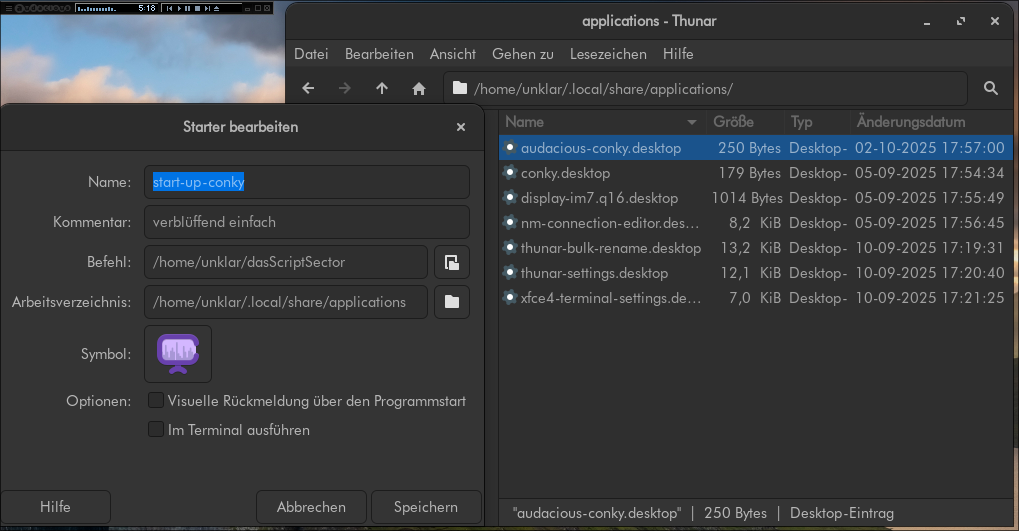Tick the Im Terminal ausführen checkbox
Image resolution: width=1019 pixels, height=531 pixels.
[156, 429]
